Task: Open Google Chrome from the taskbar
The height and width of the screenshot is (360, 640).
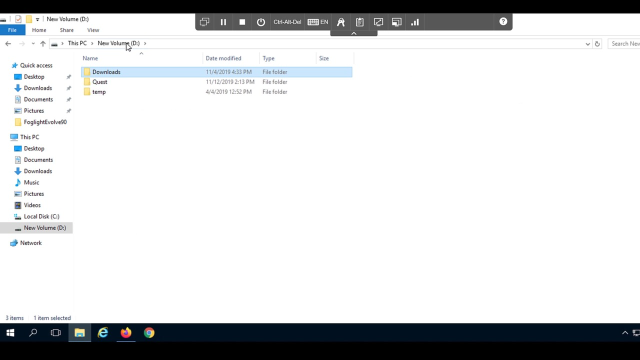Action: click(x=149, y=333)
